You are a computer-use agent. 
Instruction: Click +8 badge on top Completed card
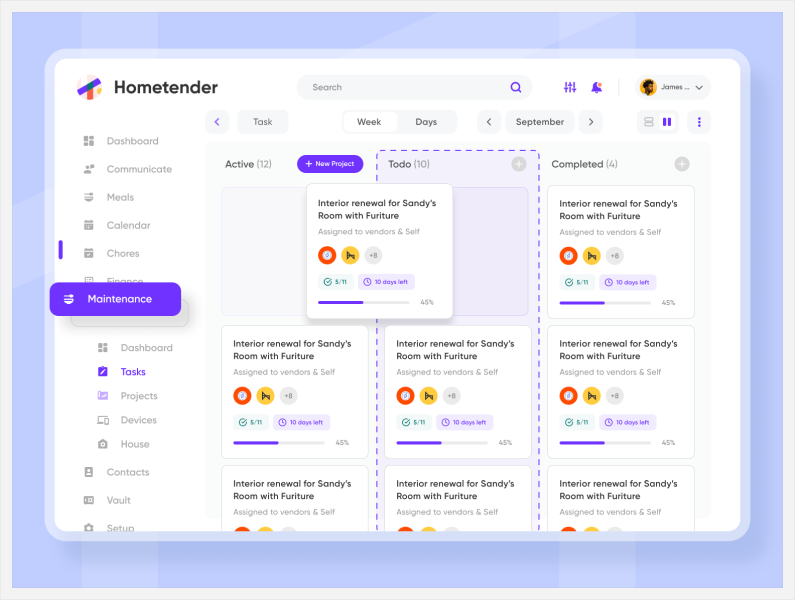(615, 256)
